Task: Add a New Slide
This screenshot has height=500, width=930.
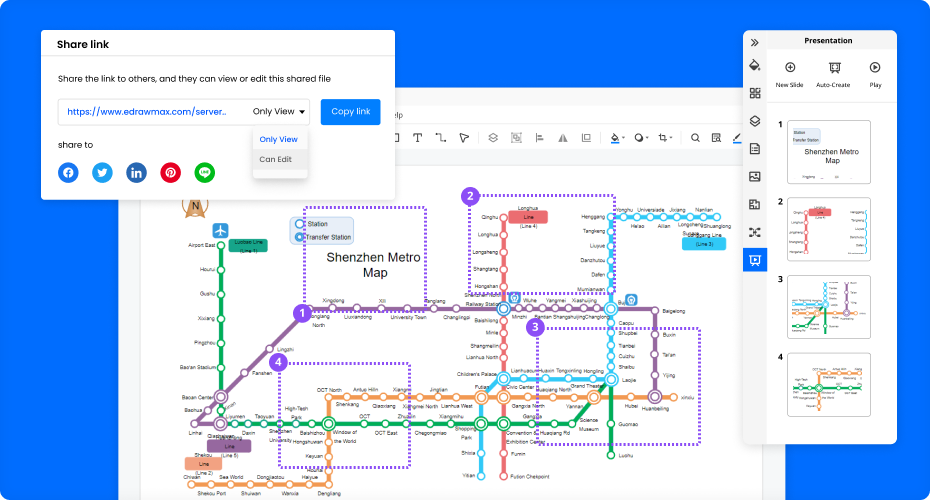Action: pyautogui.click(x=789, y=74)
